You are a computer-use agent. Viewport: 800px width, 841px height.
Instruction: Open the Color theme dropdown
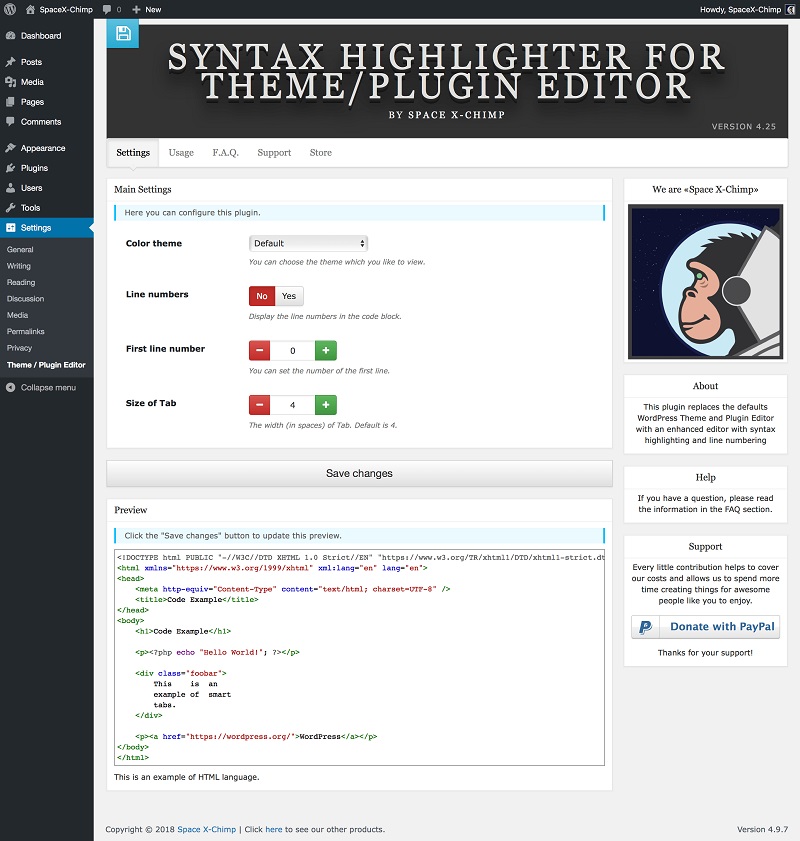coord(308,243)
